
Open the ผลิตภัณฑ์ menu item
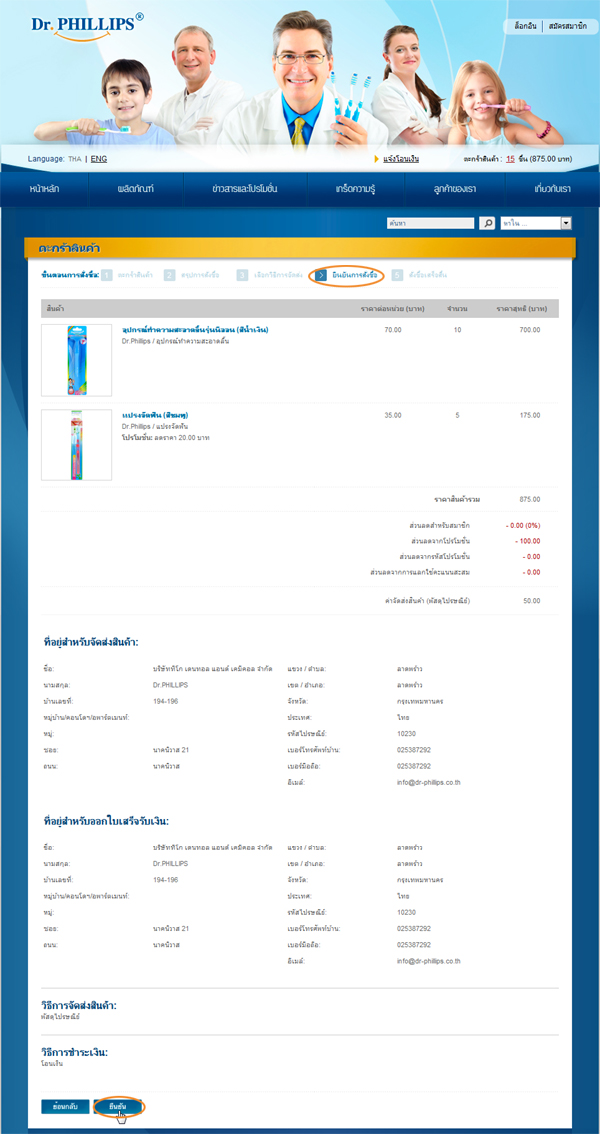tap(135, 188)
